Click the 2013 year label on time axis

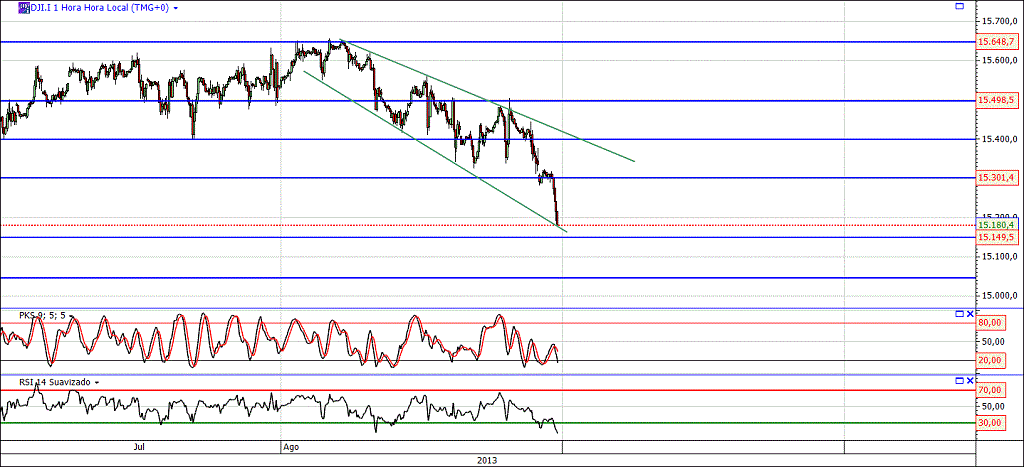click(488, 460)
